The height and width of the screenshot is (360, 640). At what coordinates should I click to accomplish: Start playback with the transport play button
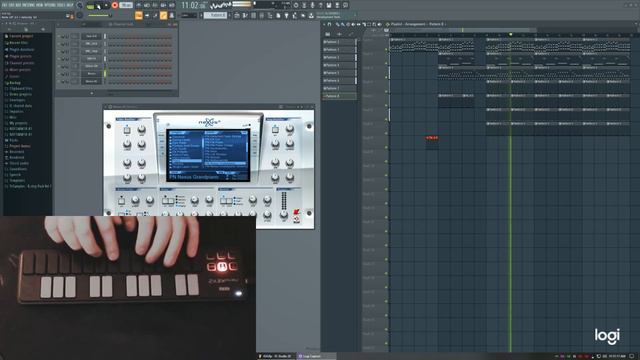98,6
